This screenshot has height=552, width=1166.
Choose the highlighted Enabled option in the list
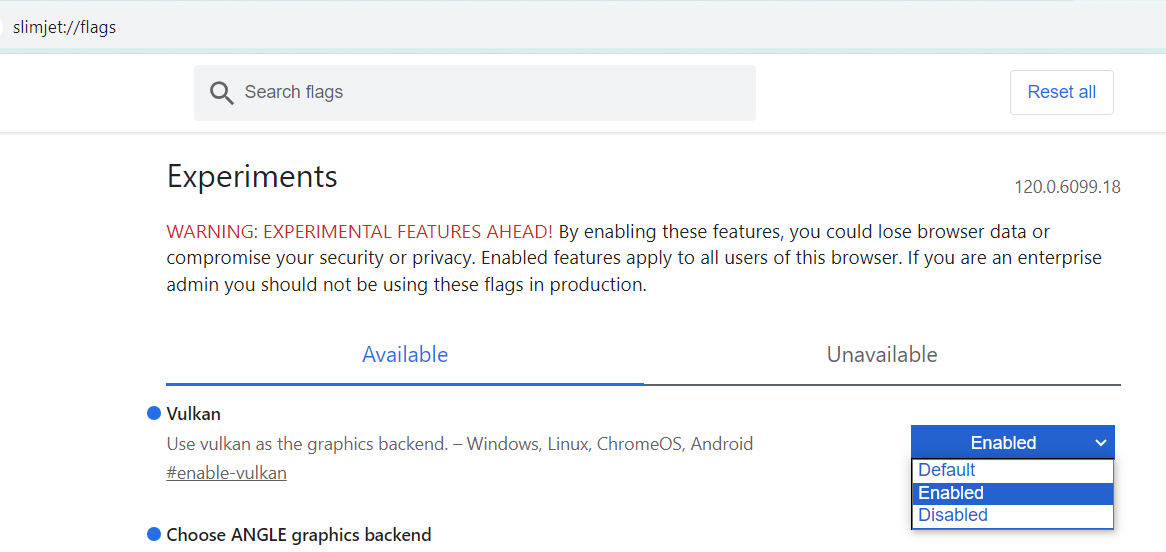pos(951,493)
